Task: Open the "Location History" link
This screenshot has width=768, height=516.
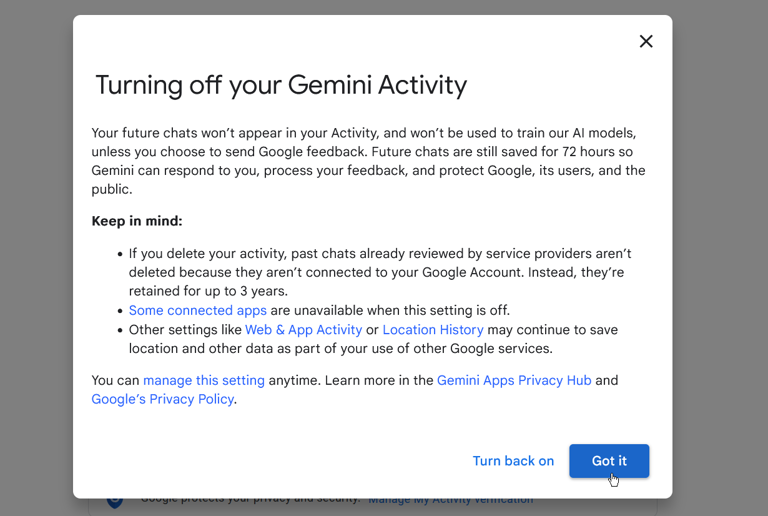Action: coord(433,330)
